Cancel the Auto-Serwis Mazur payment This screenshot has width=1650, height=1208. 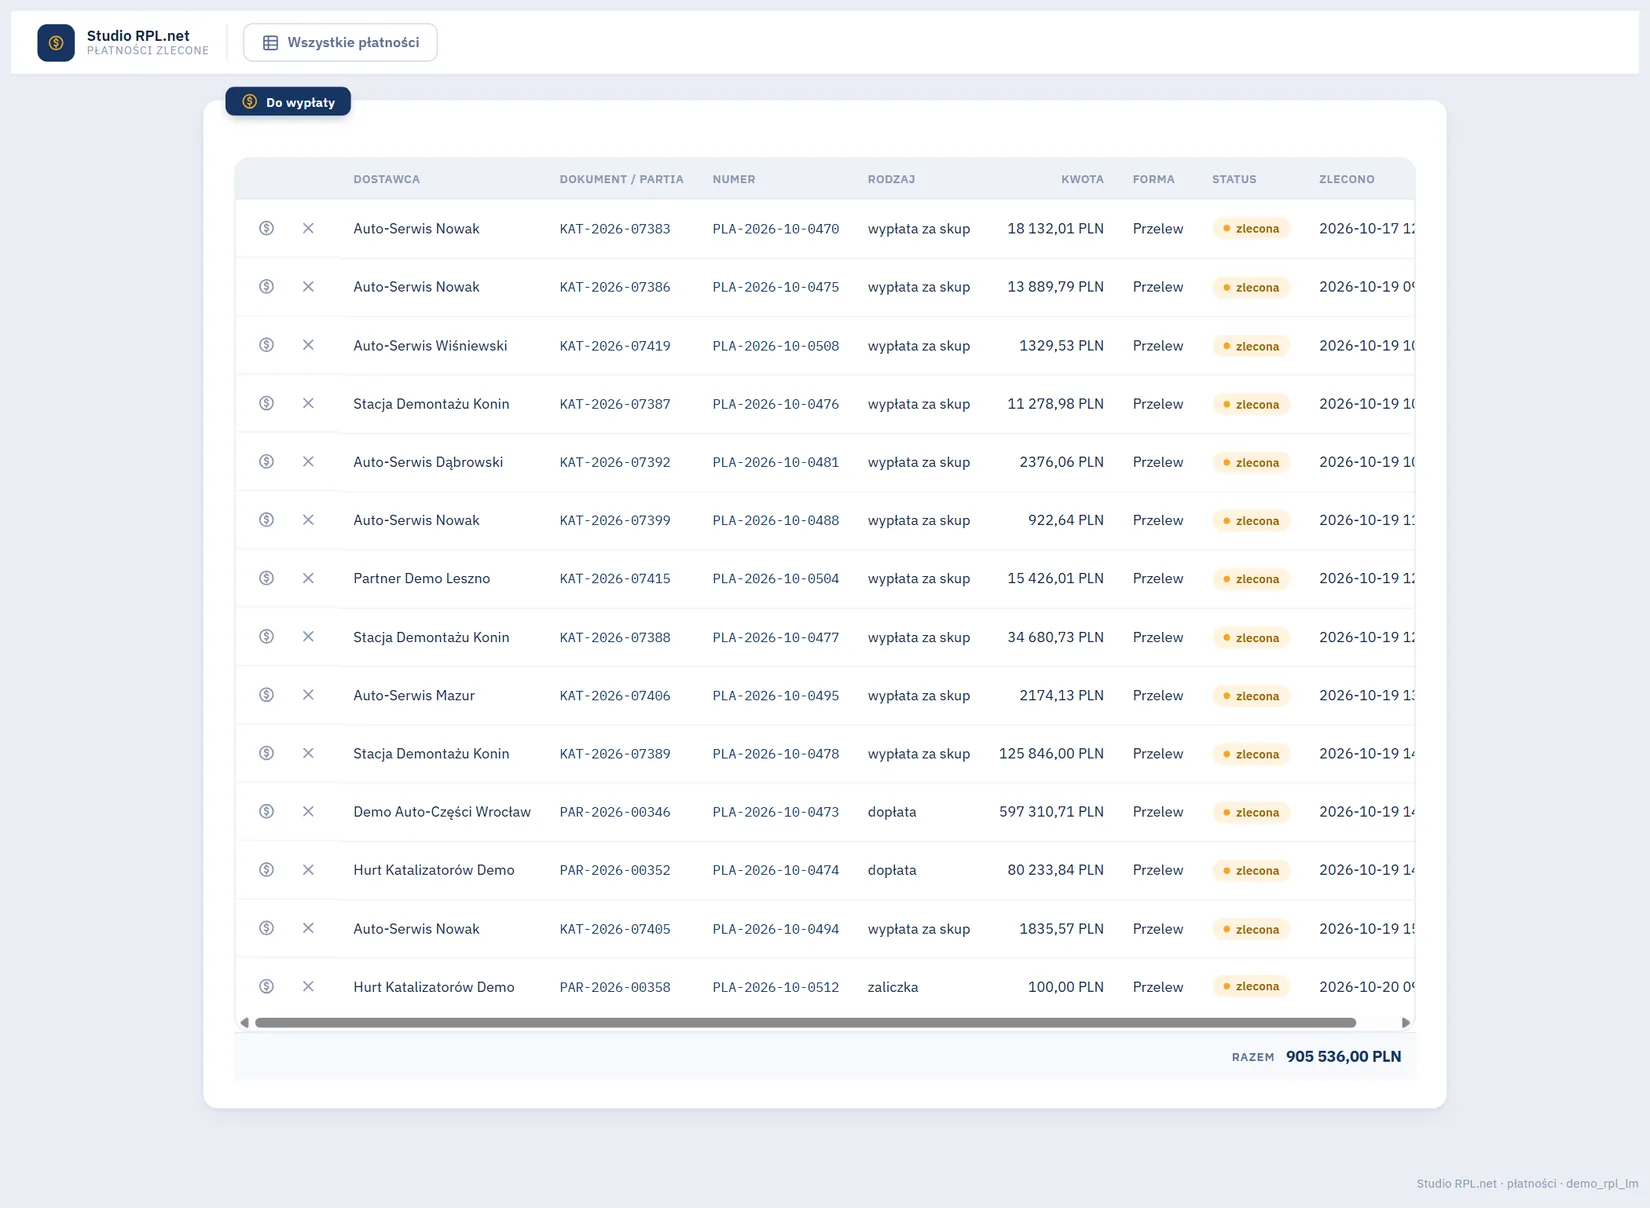308,695
